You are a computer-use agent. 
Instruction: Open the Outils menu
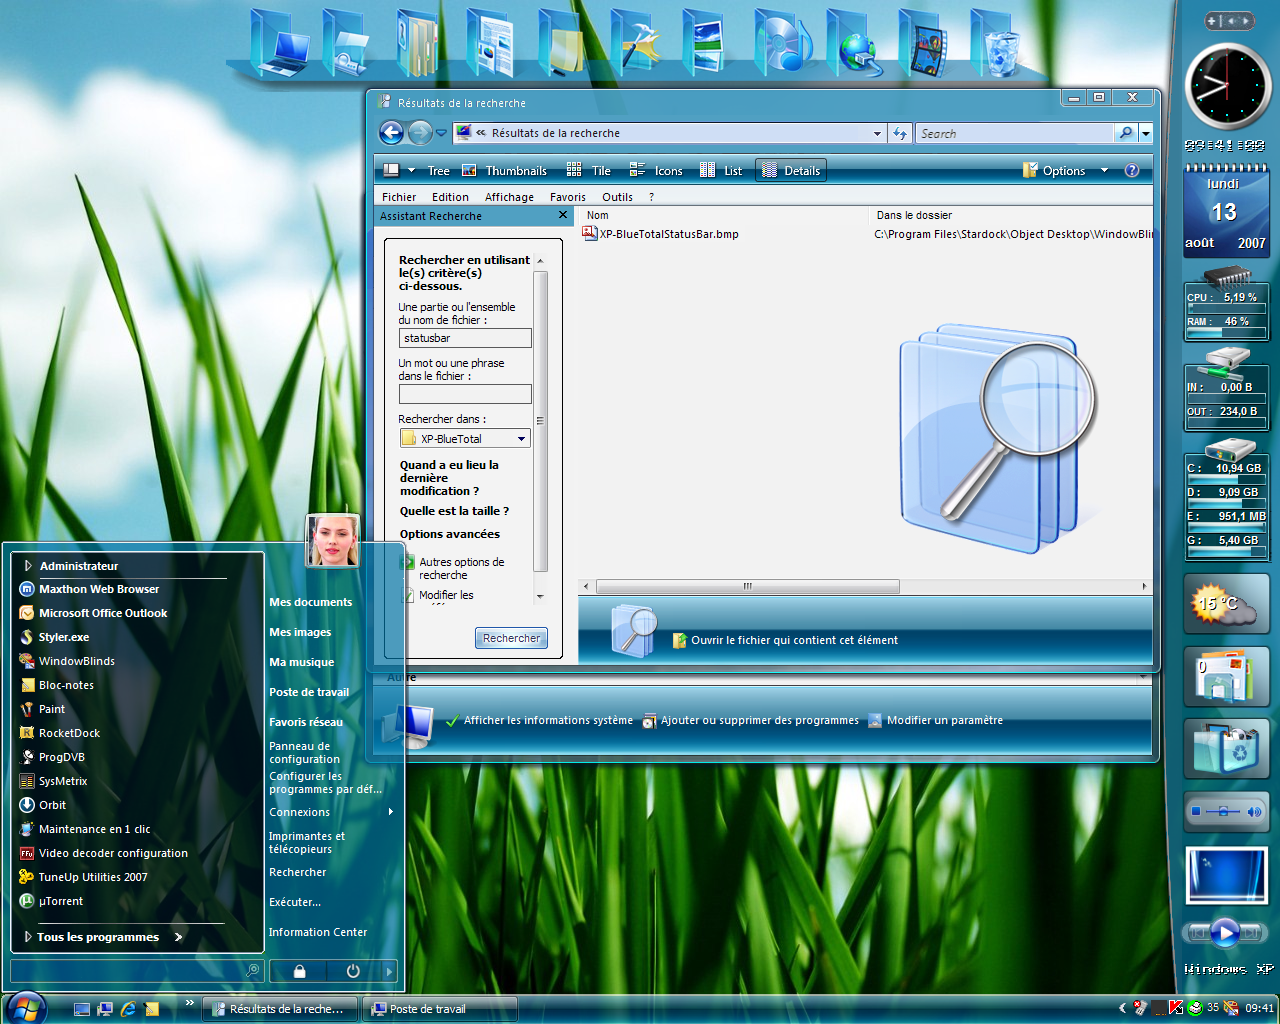pyautogui.click(x=617, y=197)
